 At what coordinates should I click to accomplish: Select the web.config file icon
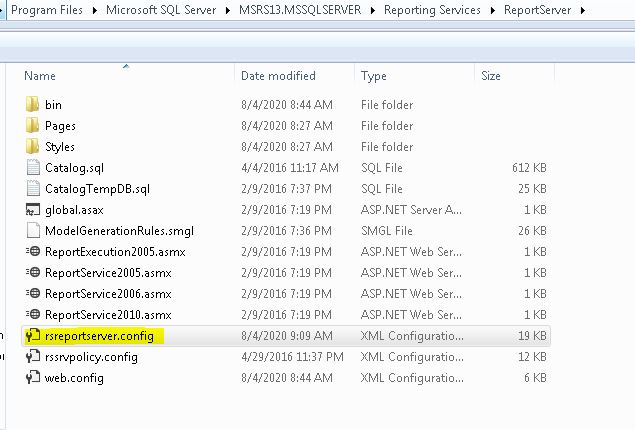tap(32, 378)
